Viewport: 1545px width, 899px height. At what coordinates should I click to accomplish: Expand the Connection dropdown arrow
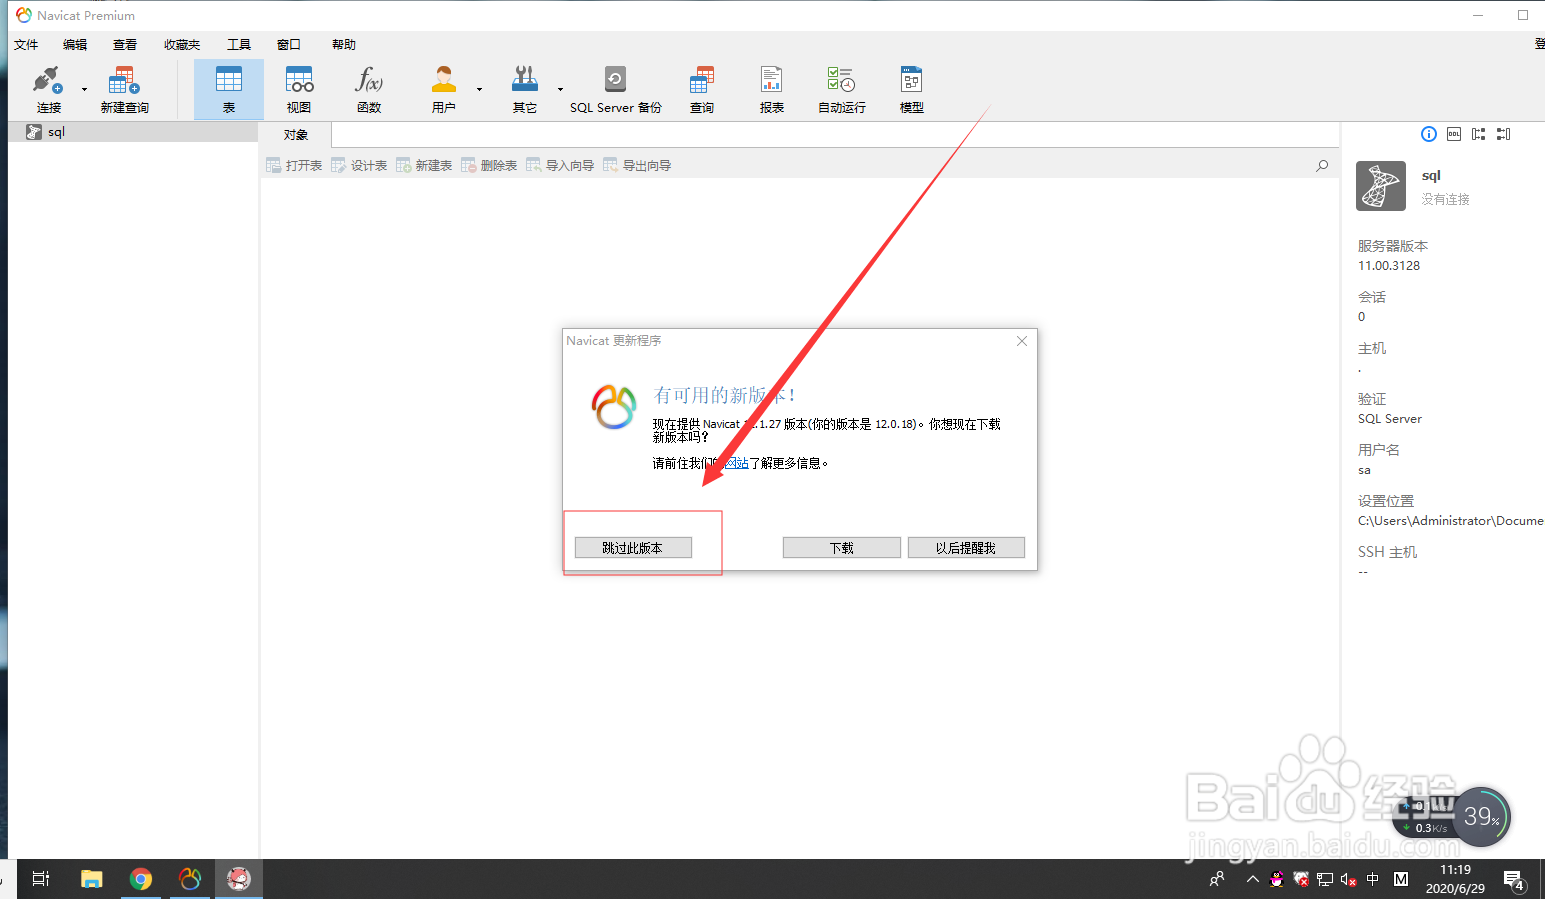(x=84, y=89)
